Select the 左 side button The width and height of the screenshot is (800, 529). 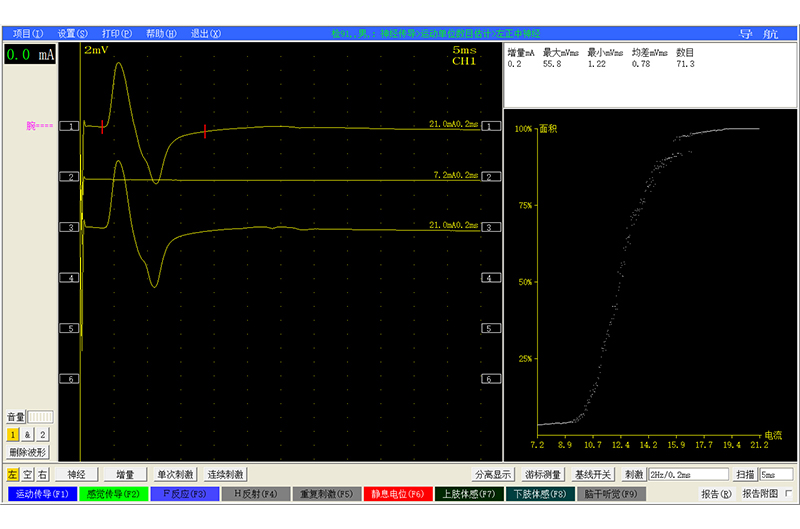[13, 474]
